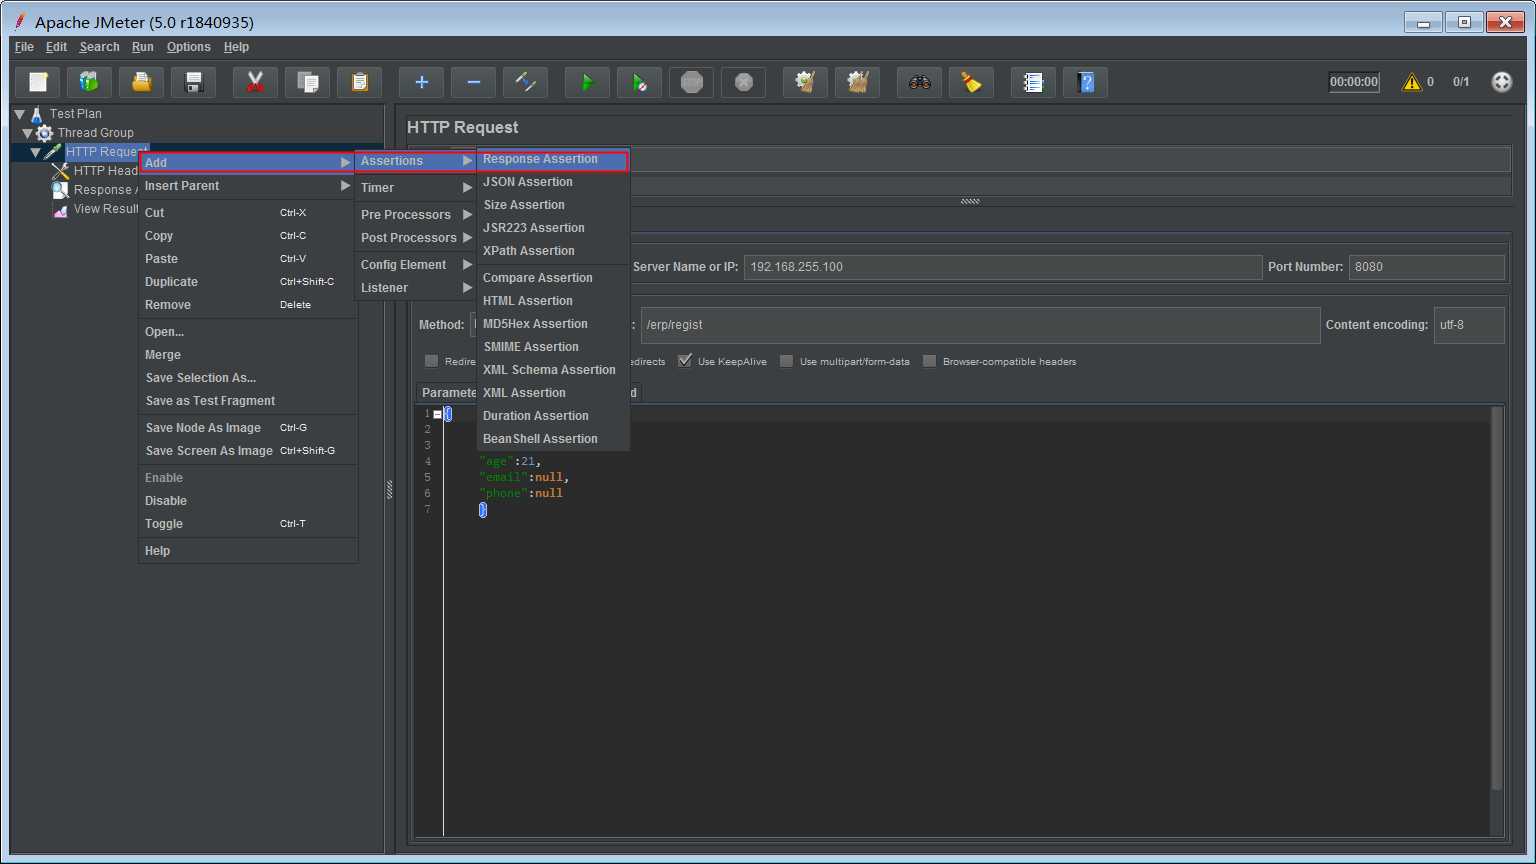Choose Size Assertion

pyautogui.click(x=553, y=205)
